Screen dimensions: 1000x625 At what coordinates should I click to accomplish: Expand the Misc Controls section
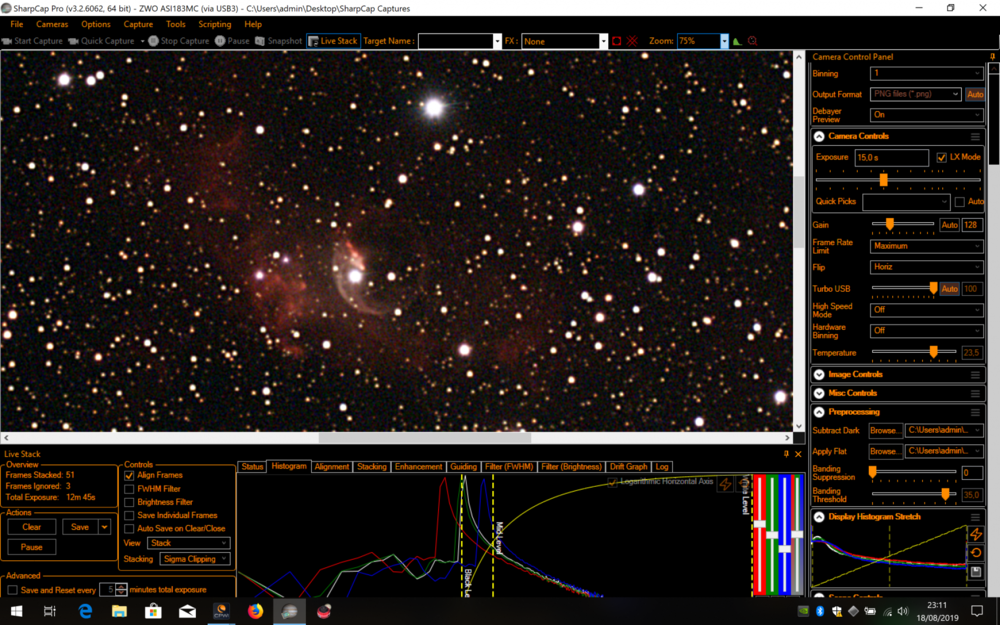point(819,393)
